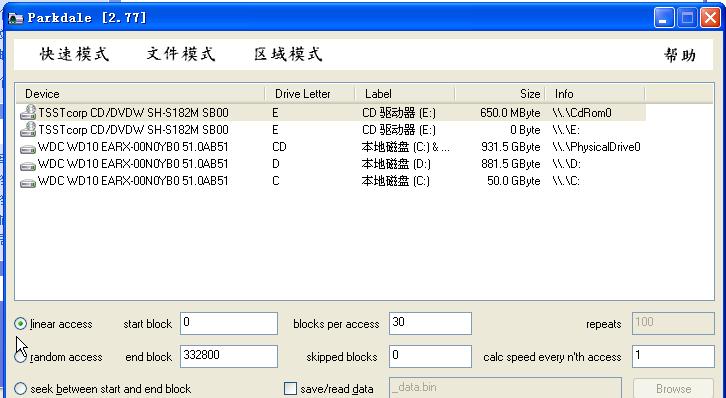This screenshot has width=726, height=398.
Task: Select first TSSTcorp CD/DVDW row, 650.0 MByte
Action: [x=331, y=112]
